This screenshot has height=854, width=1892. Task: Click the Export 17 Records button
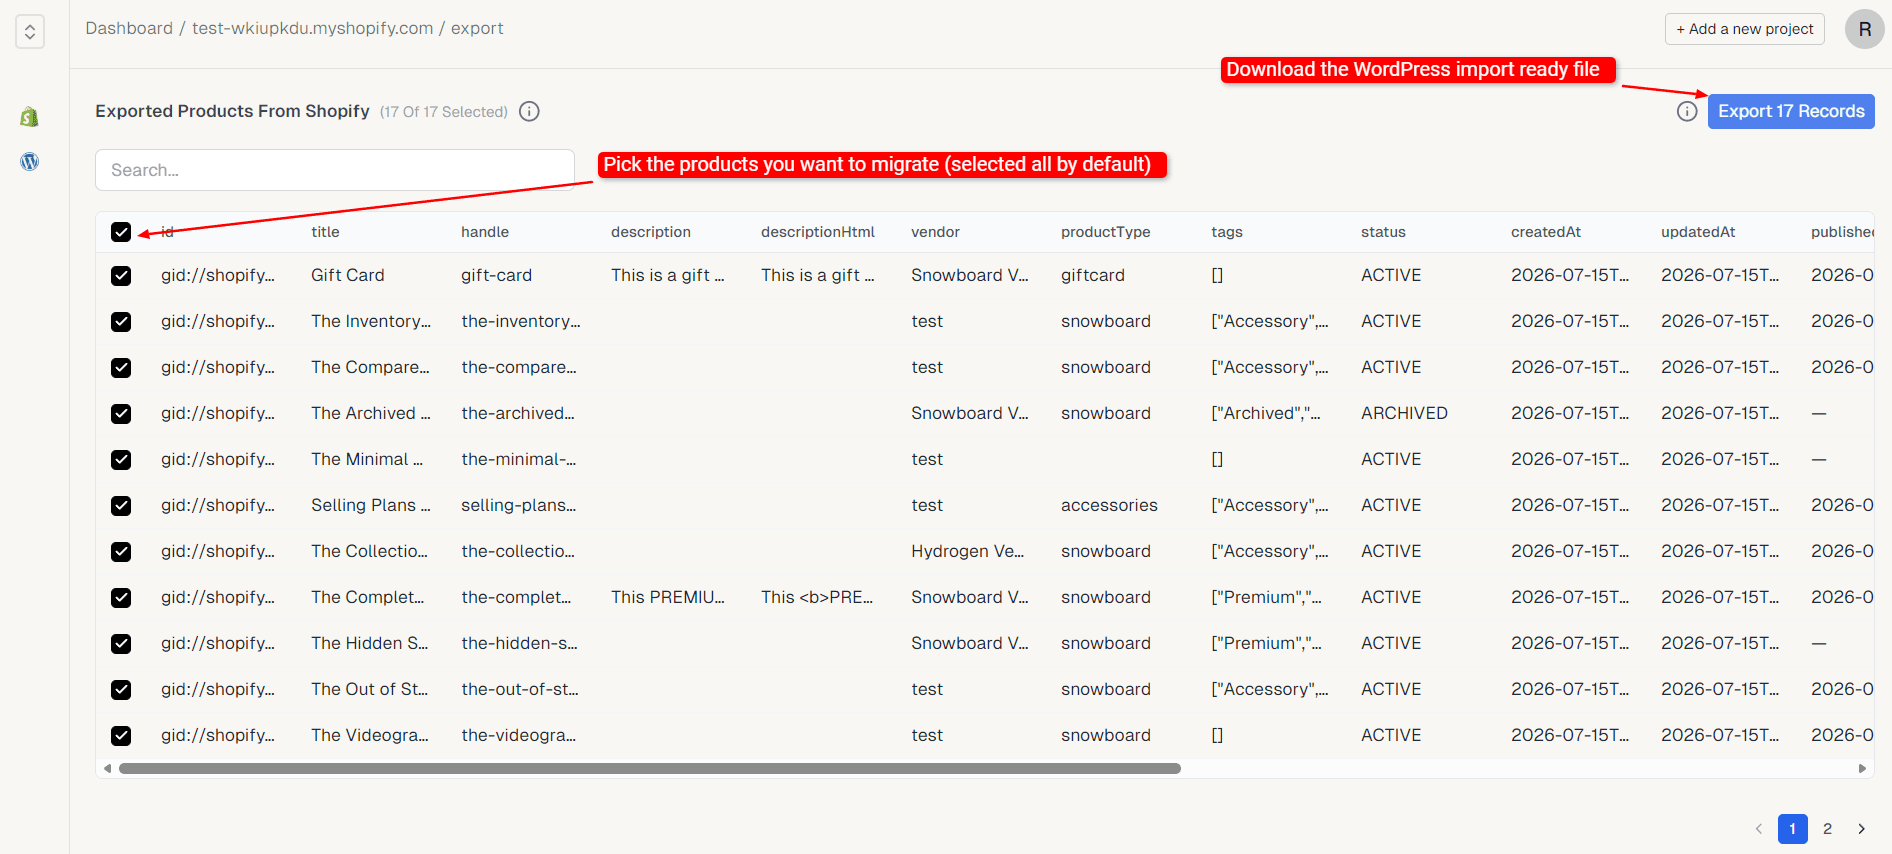(1791, 111)
